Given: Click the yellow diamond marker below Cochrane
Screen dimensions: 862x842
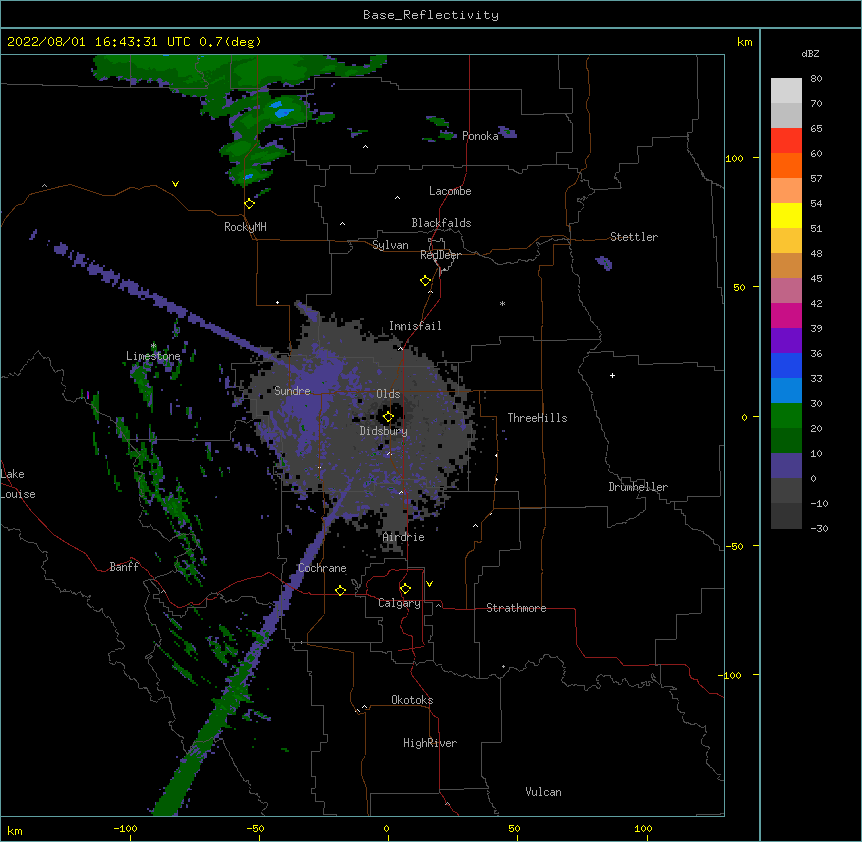Looking at the screenshot, I should [x=340, y=590].
